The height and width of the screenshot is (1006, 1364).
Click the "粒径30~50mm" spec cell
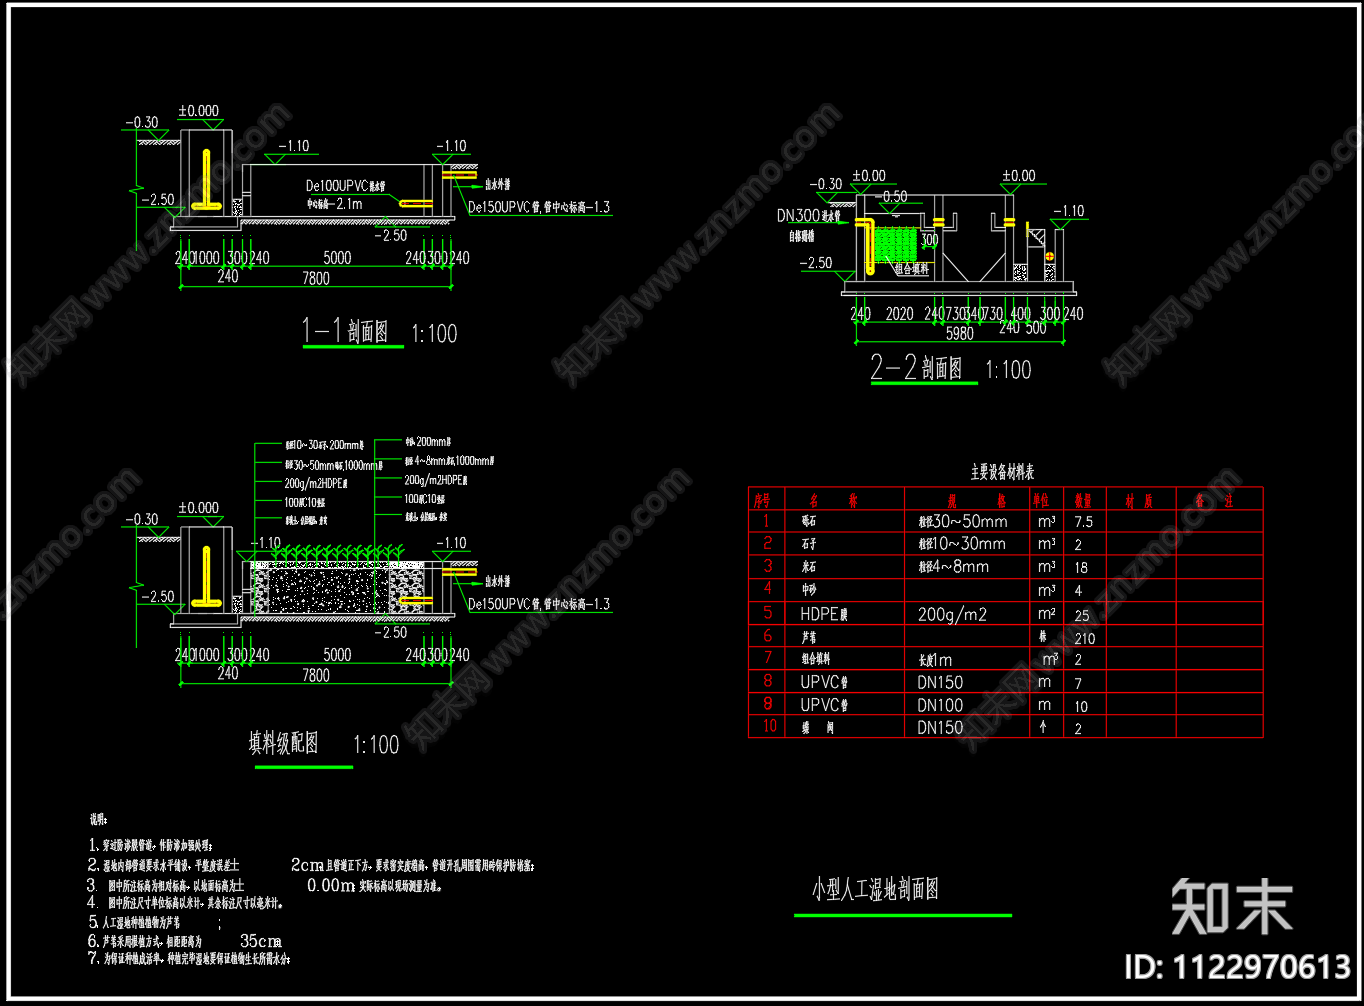point(962,522)
